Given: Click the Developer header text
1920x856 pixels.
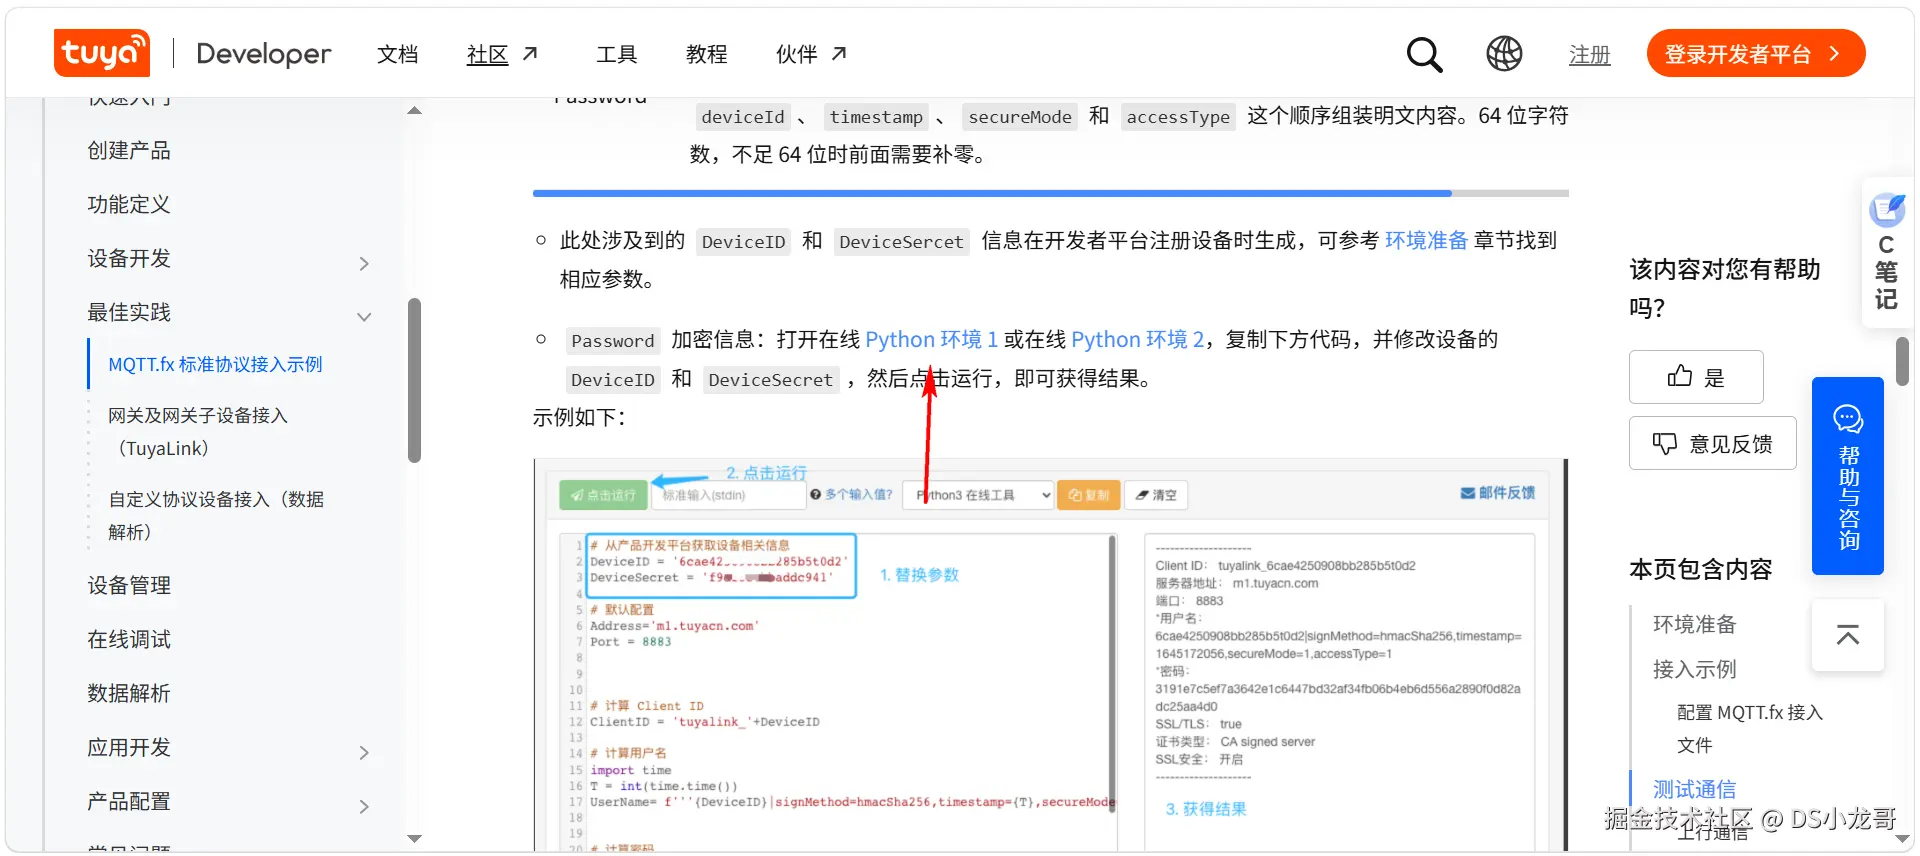Looking at the screenshot, I should click(x=263, y=54).
